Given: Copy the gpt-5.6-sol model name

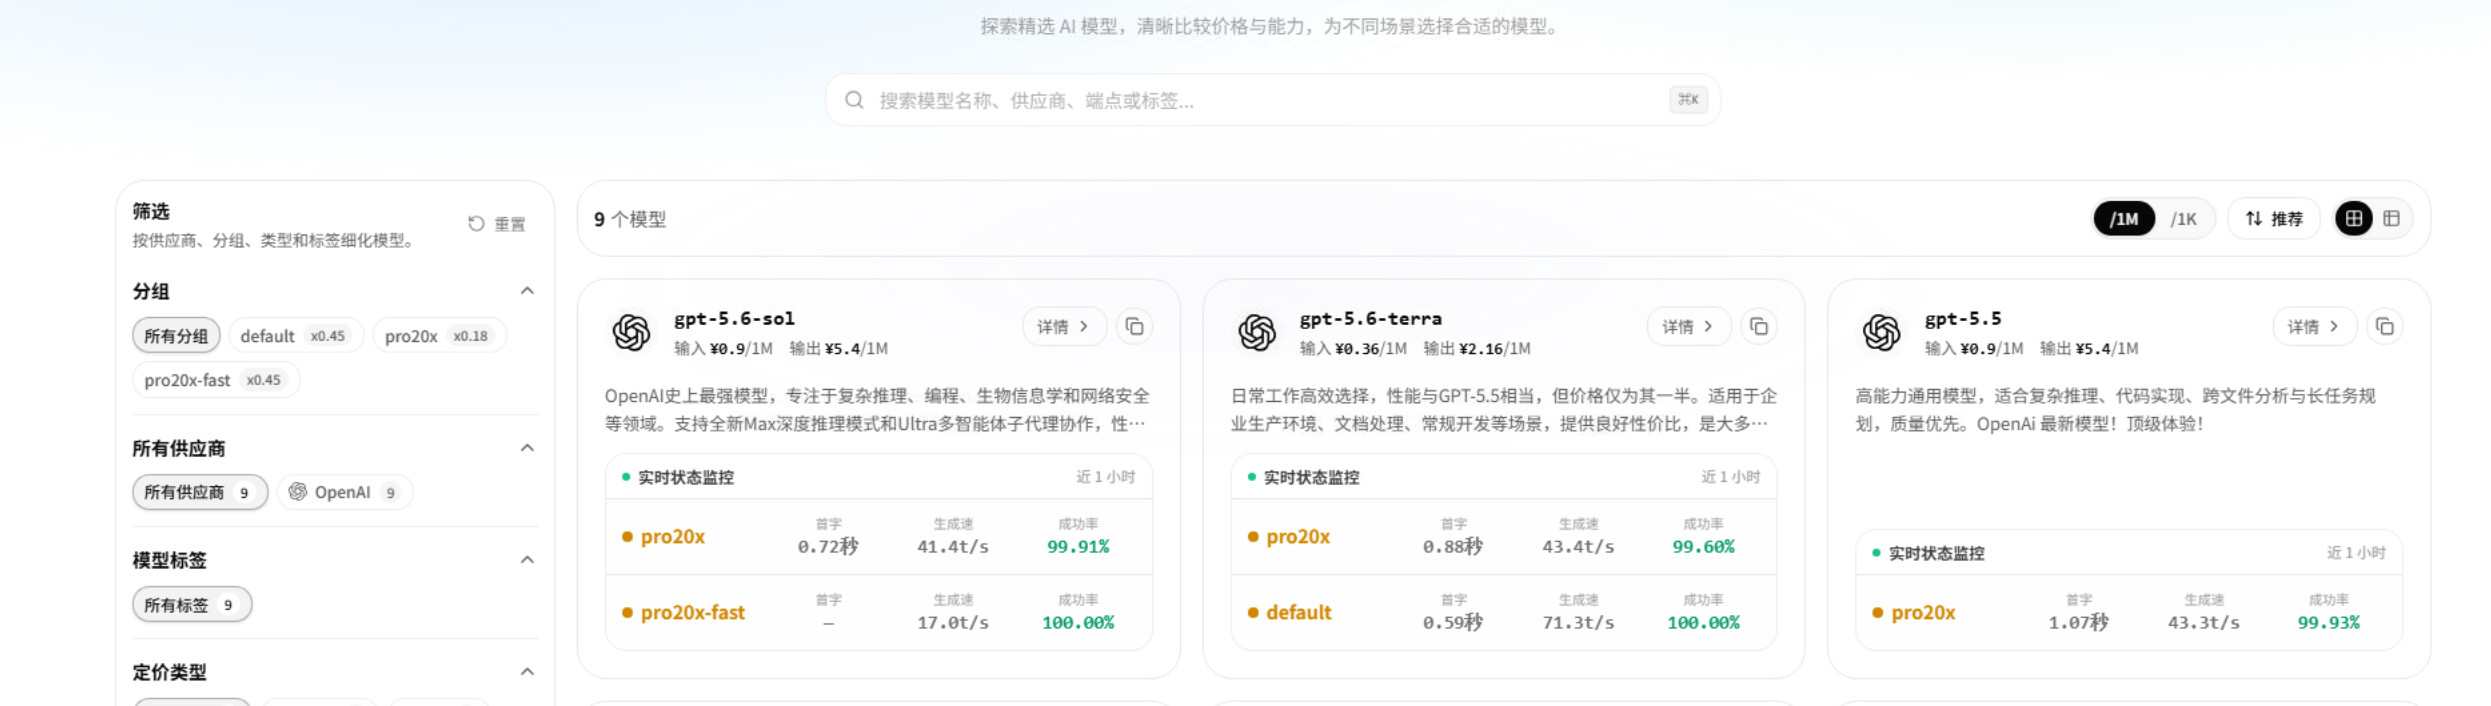Looking at the screenshot, I should click(1134, 327).
